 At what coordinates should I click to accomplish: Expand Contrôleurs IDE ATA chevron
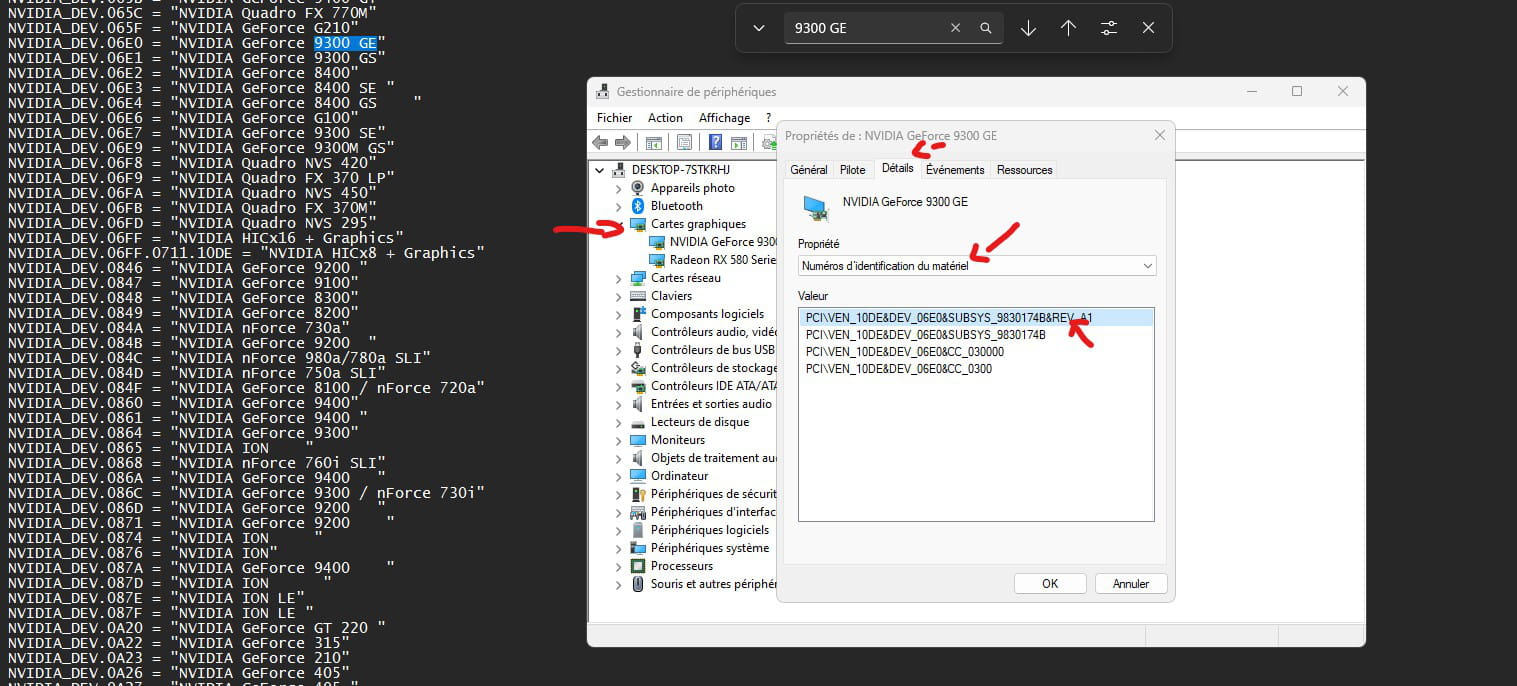pos(619,386)
